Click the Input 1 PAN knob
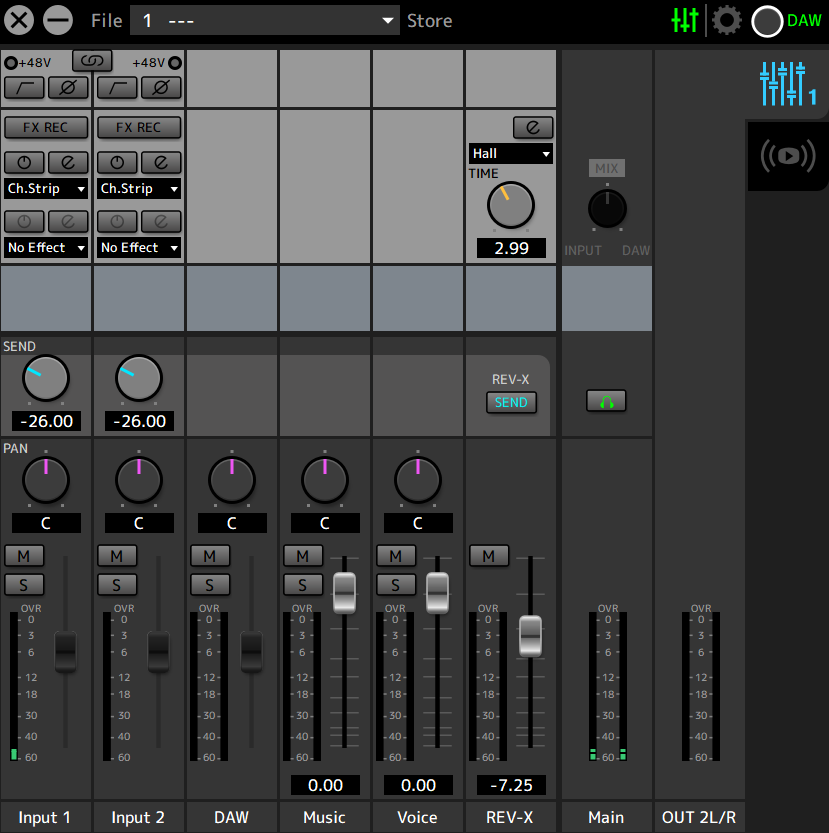 coord(46,480)
